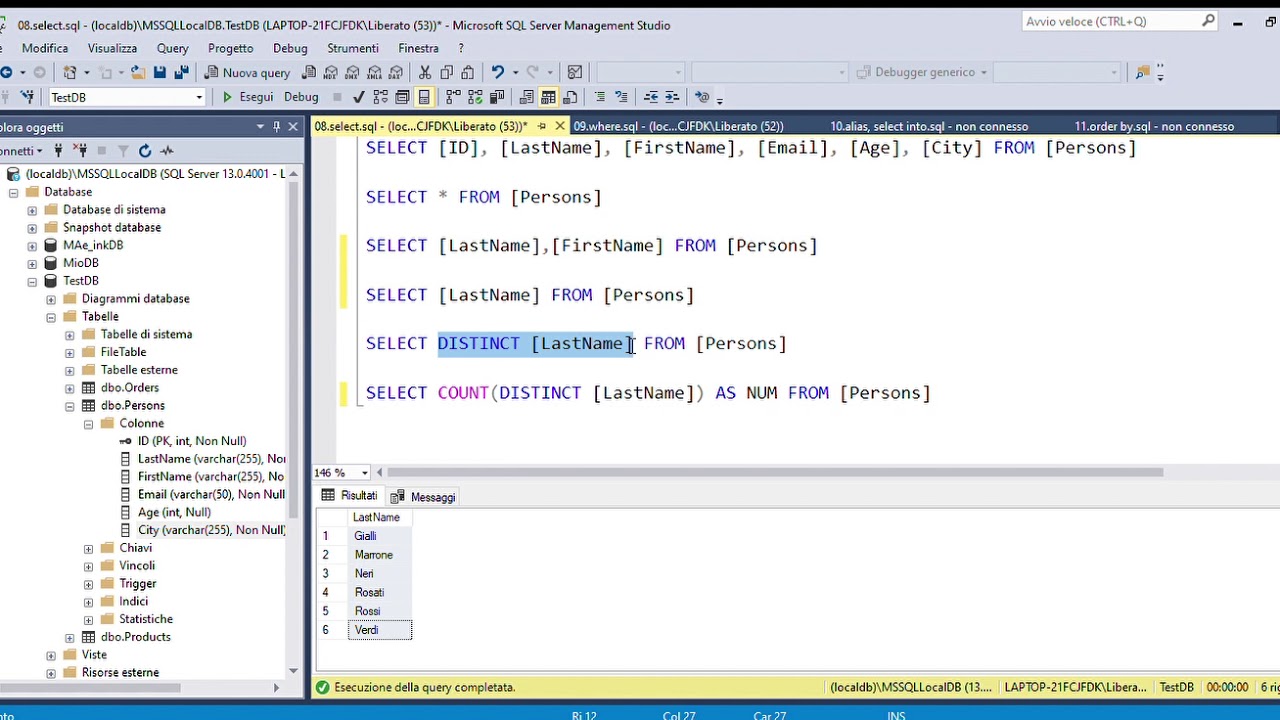Click the Decrease indent icon

(x=651, y=97)
